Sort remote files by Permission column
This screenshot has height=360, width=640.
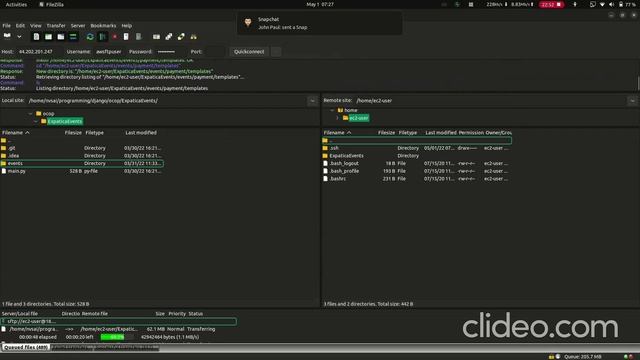(471, 133)
